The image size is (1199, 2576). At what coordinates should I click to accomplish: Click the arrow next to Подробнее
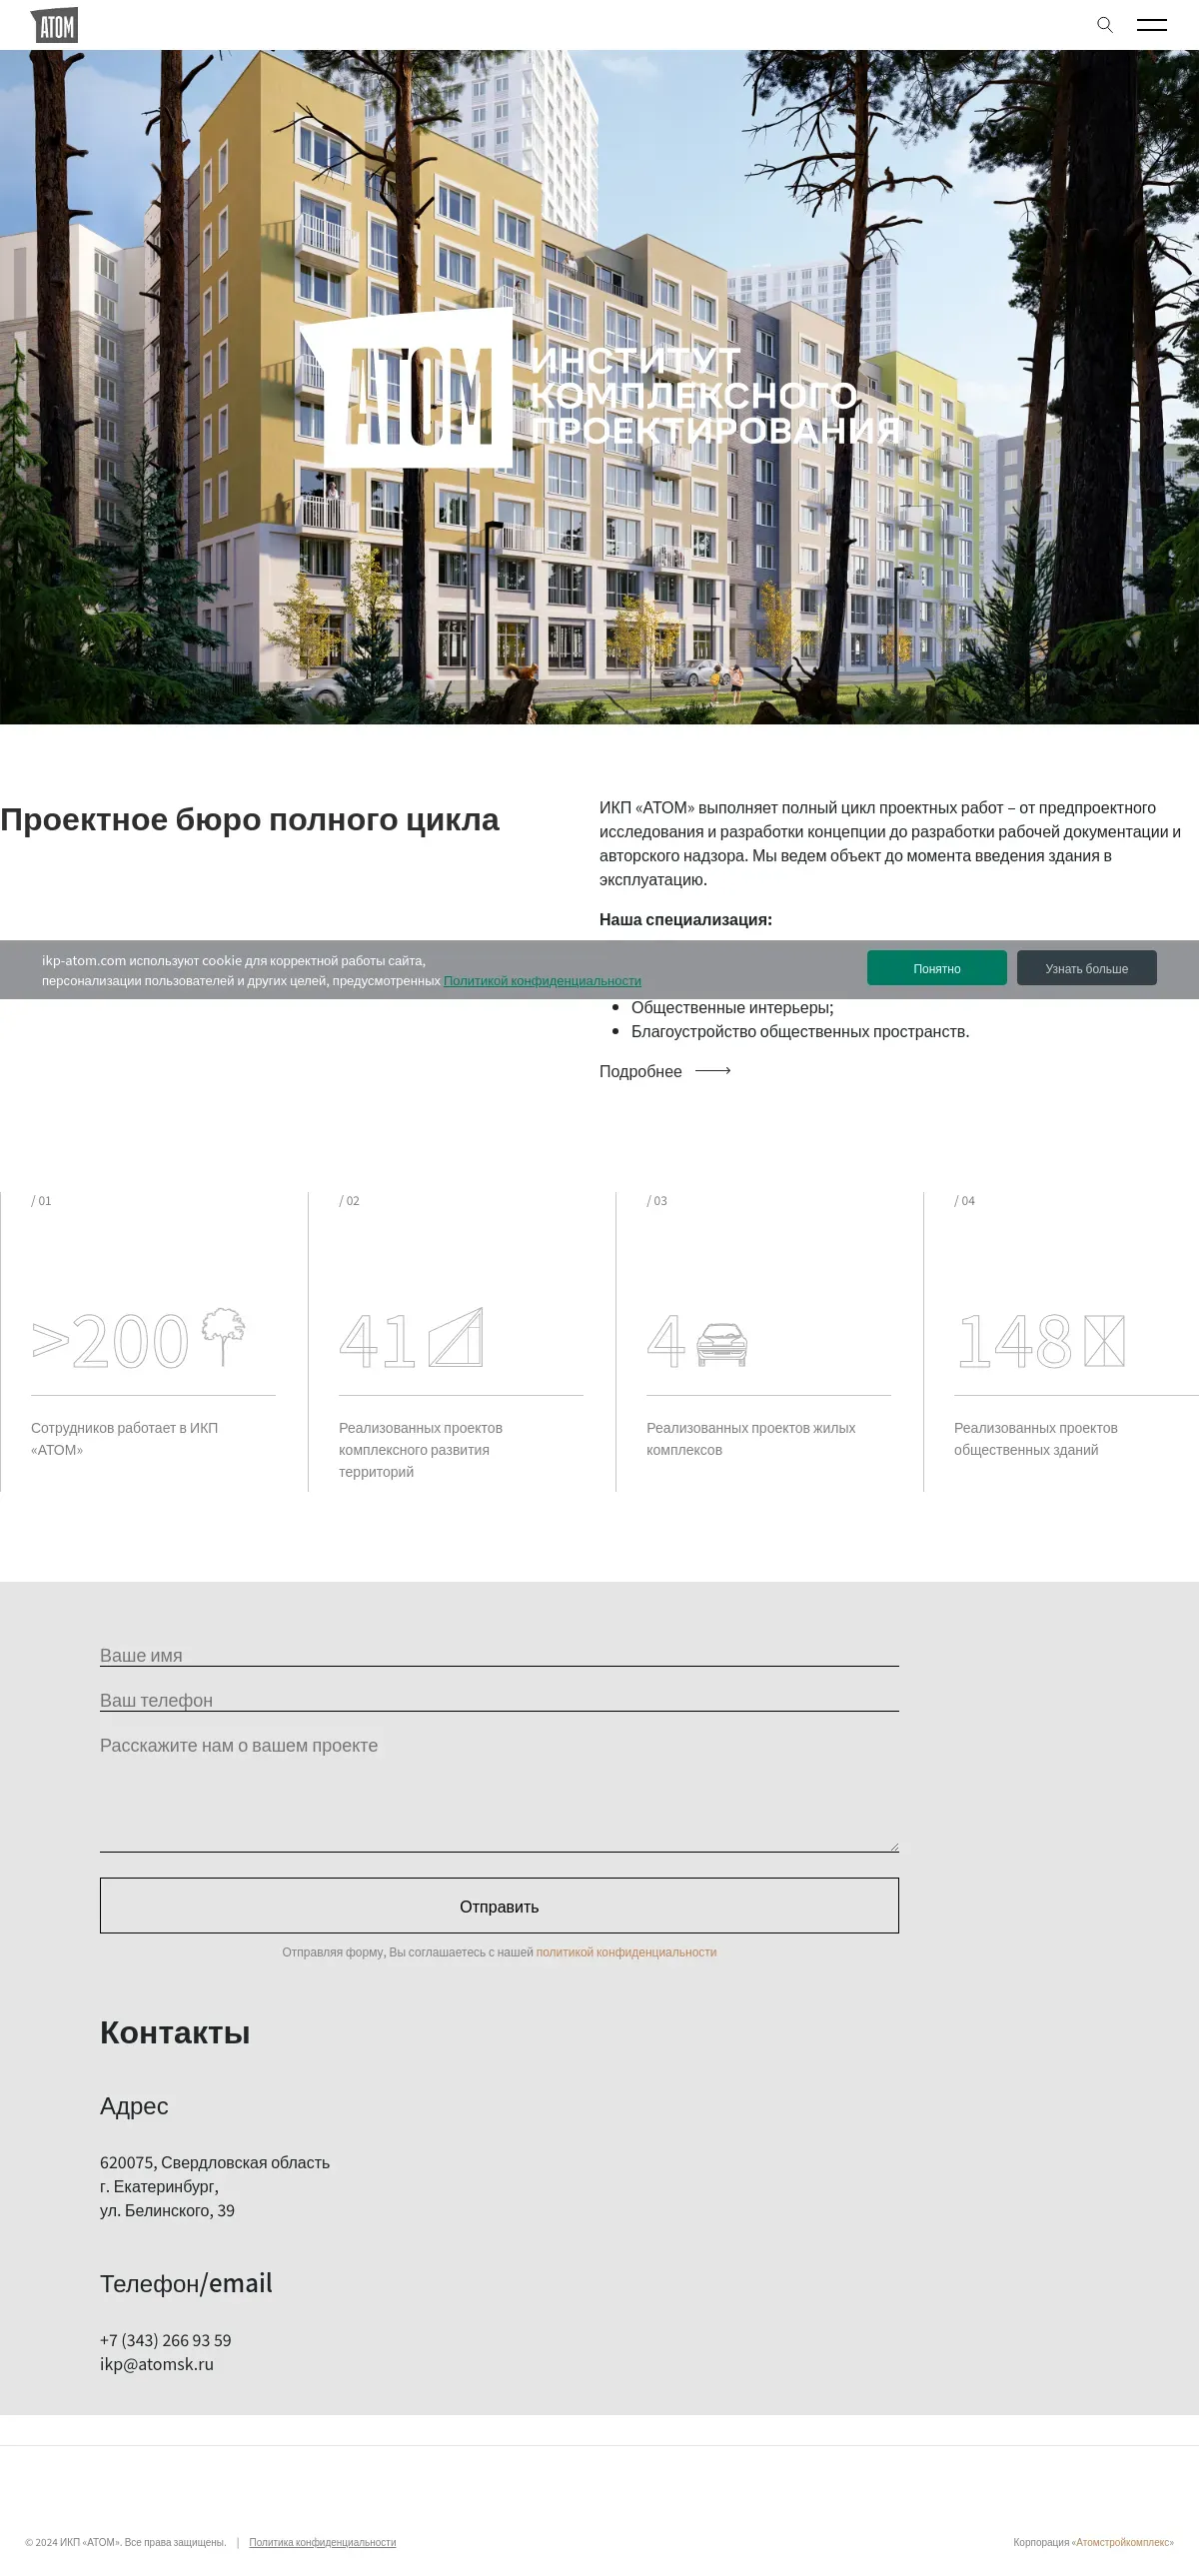[x=713, y=1071]
